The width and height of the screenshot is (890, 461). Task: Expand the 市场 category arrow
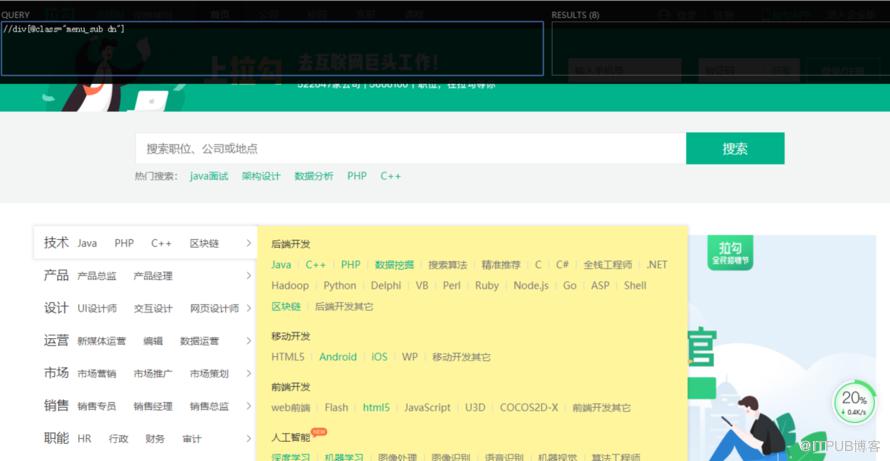pyautogui.click(x=249, y=373)
